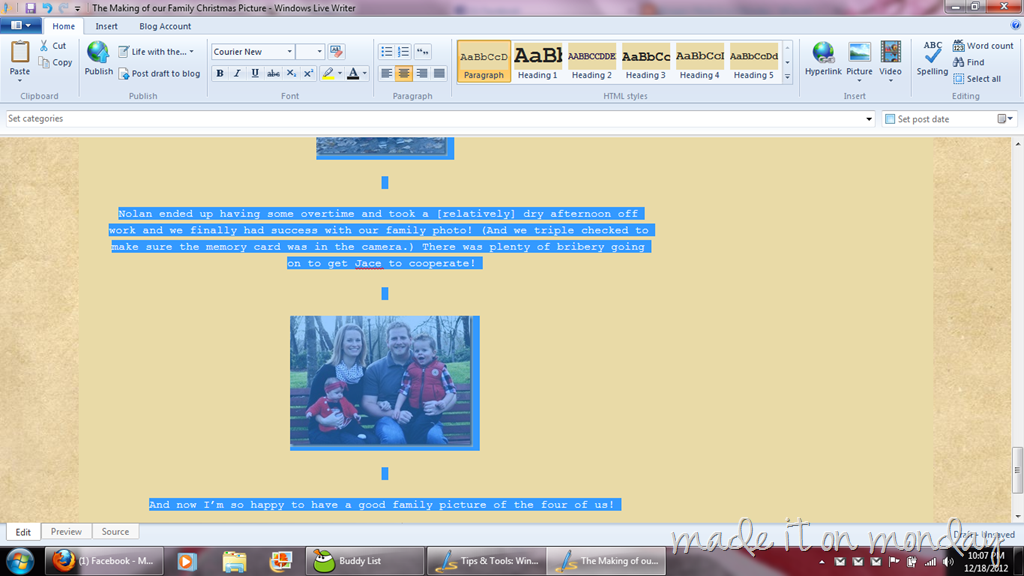Viewport: 1024px width, 576px height.
Task: Toggle bold formatting
Action: (220, 73)
